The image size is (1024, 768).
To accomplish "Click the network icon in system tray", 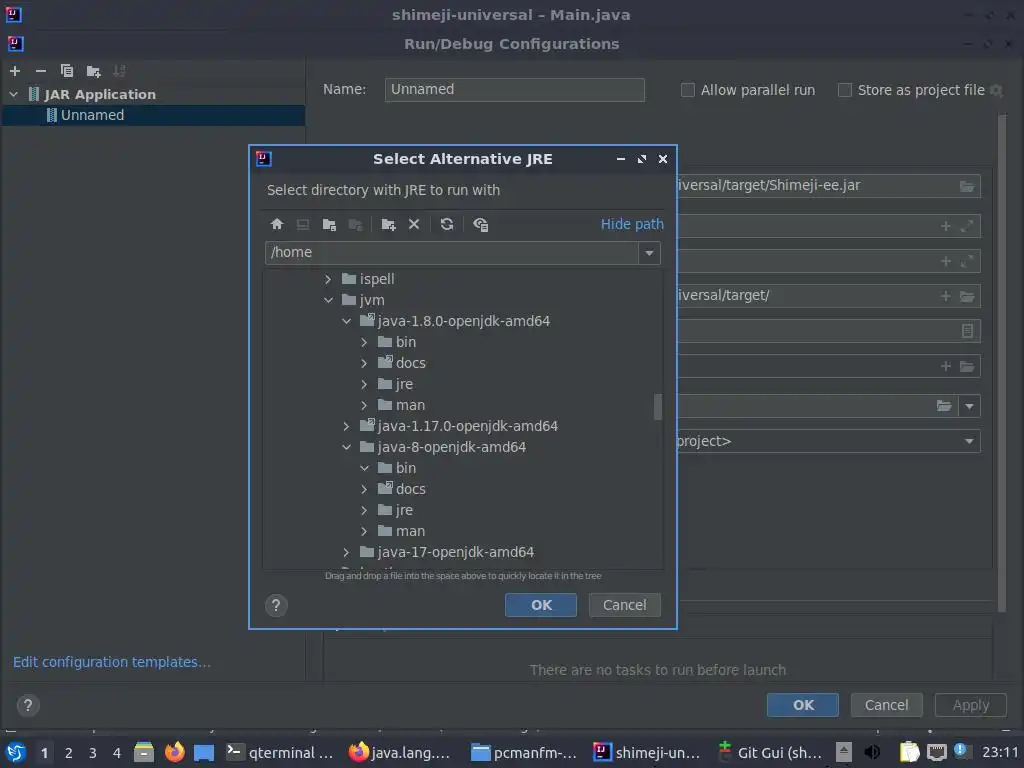I will pos(936,752).
